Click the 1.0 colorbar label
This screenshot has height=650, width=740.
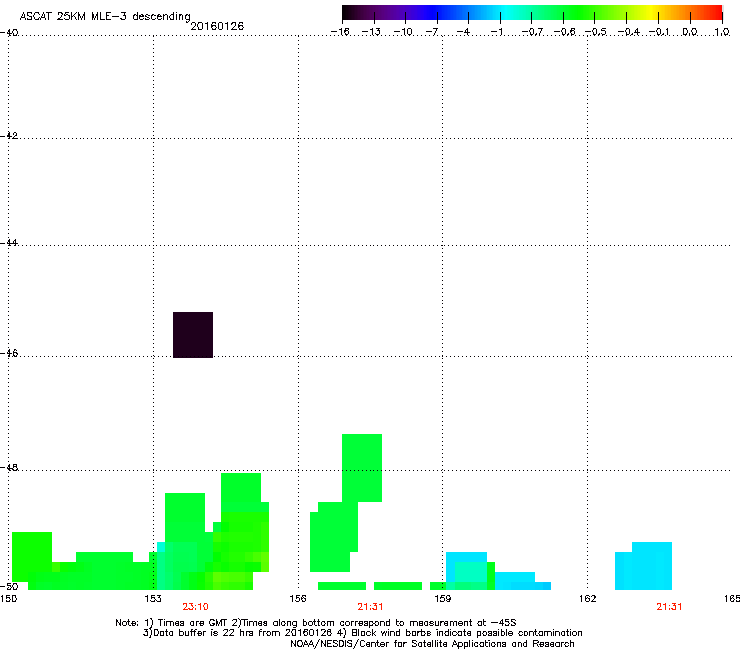click(722, 32)
